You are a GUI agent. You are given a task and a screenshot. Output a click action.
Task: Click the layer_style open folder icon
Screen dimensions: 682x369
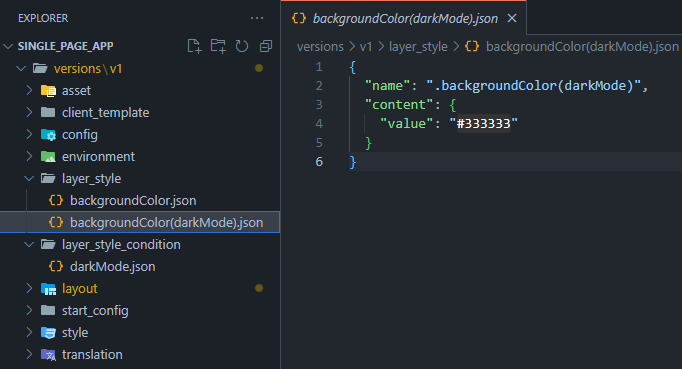[48, 178]
